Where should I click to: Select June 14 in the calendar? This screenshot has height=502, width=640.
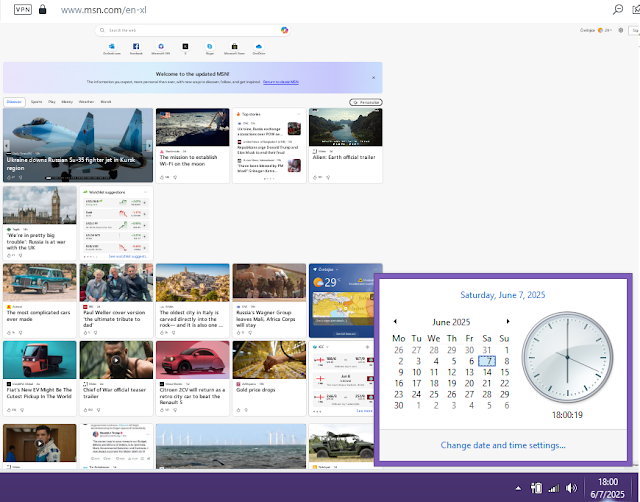(x=487, y=372)
